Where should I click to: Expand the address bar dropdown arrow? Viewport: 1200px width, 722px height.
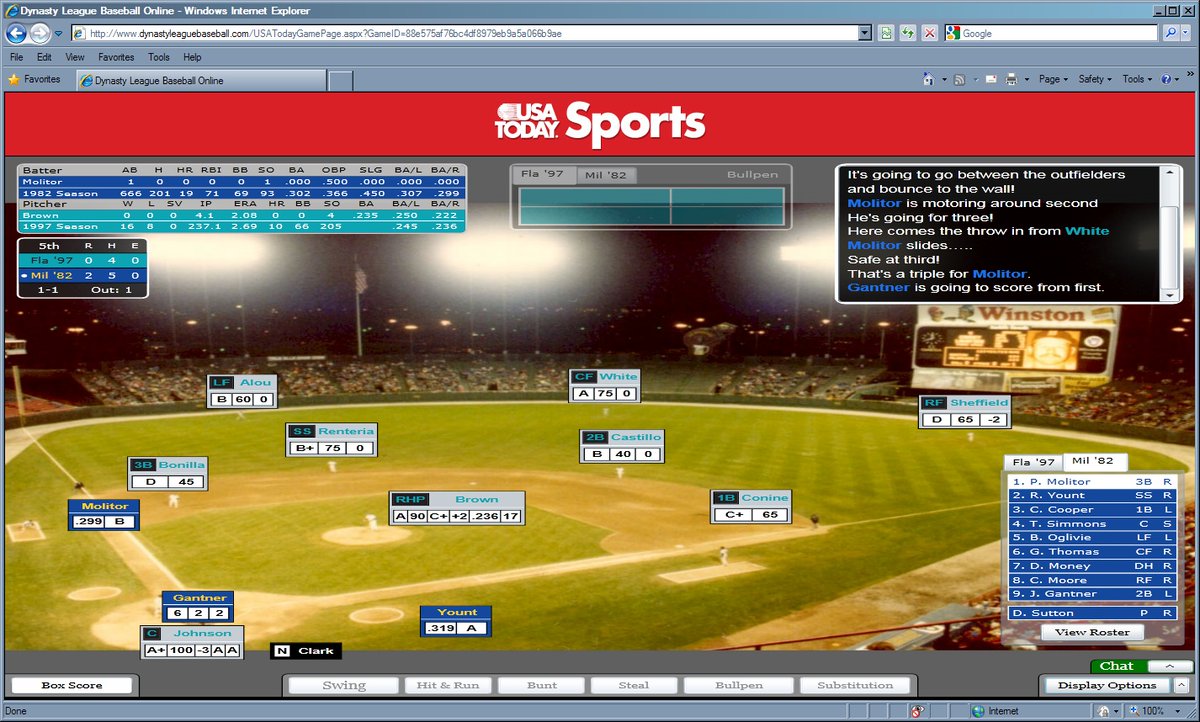866,33
